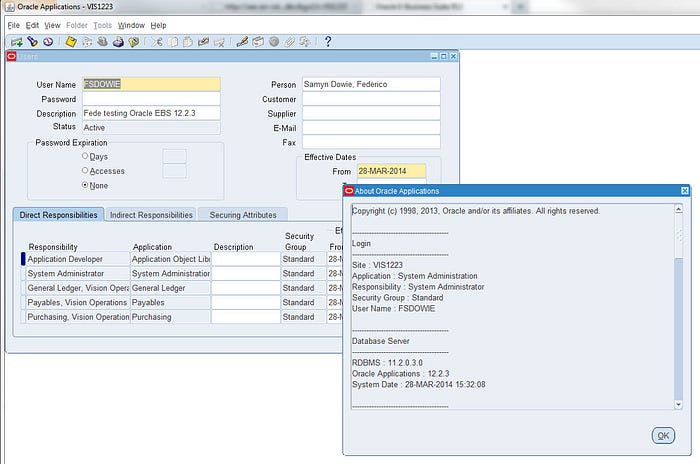Click the Edit Field pencil icon
Image resolution: width=700 pixels, height=464 pixels.
[x=242, y=42]
